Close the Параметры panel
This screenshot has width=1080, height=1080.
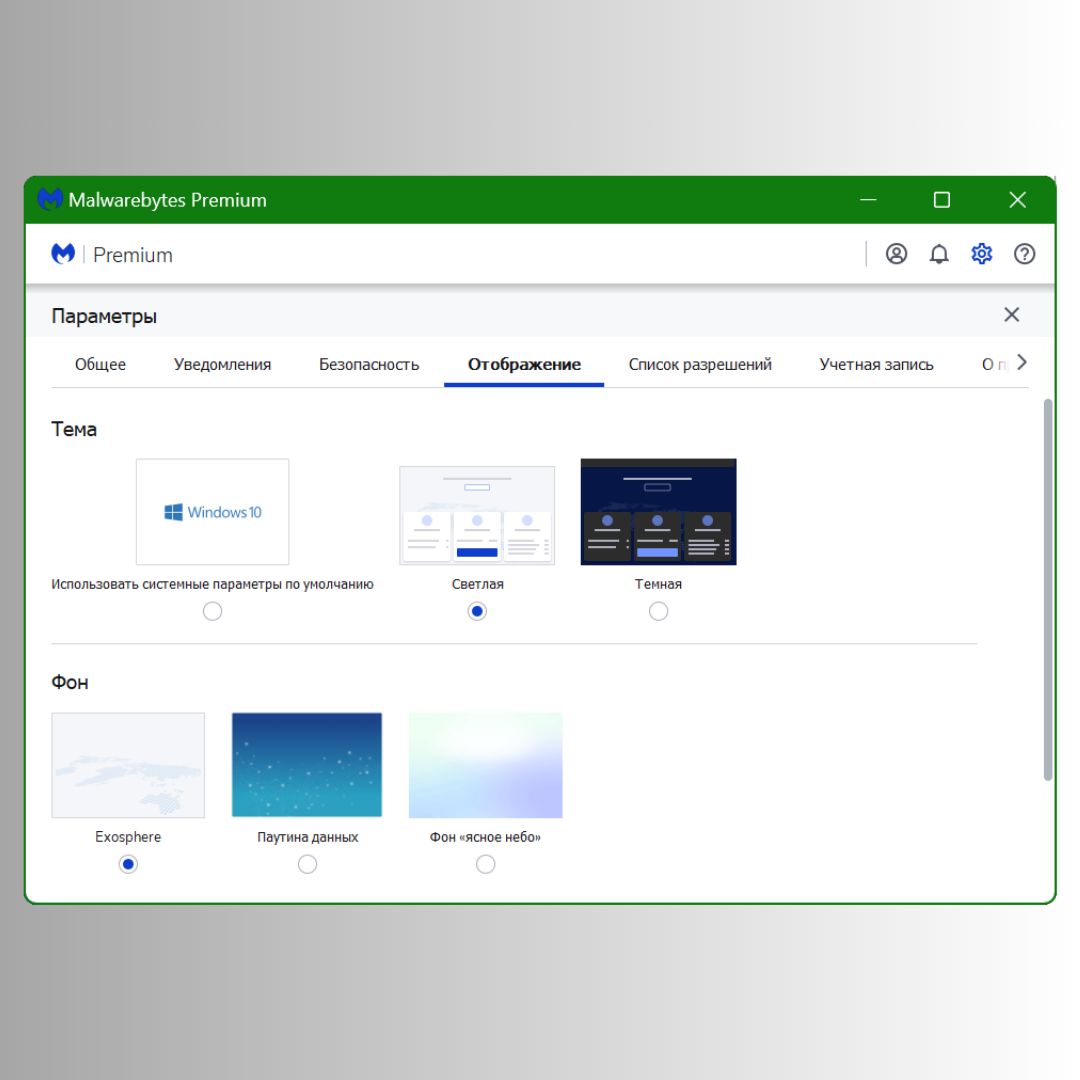click(x=1011, y=315)
